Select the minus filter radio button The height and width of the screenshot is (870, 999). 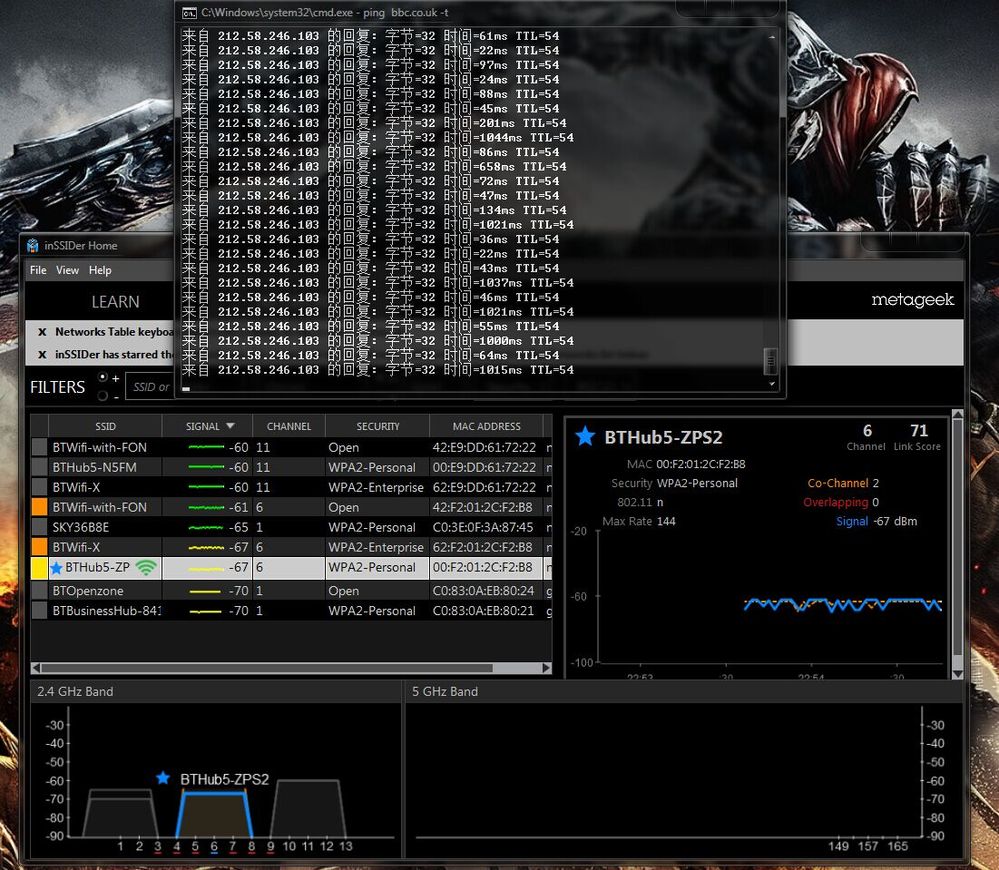tap(103, 396)
